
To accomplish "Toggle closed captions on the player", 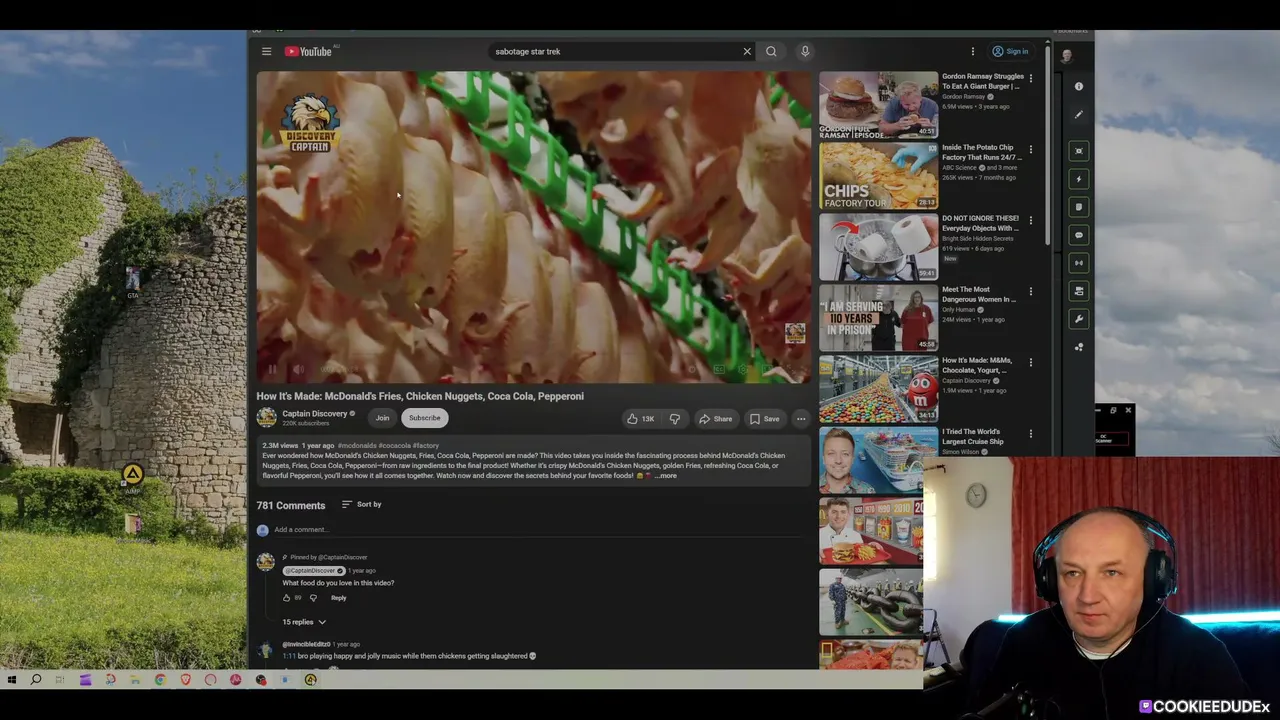I will tap(718, 370).
